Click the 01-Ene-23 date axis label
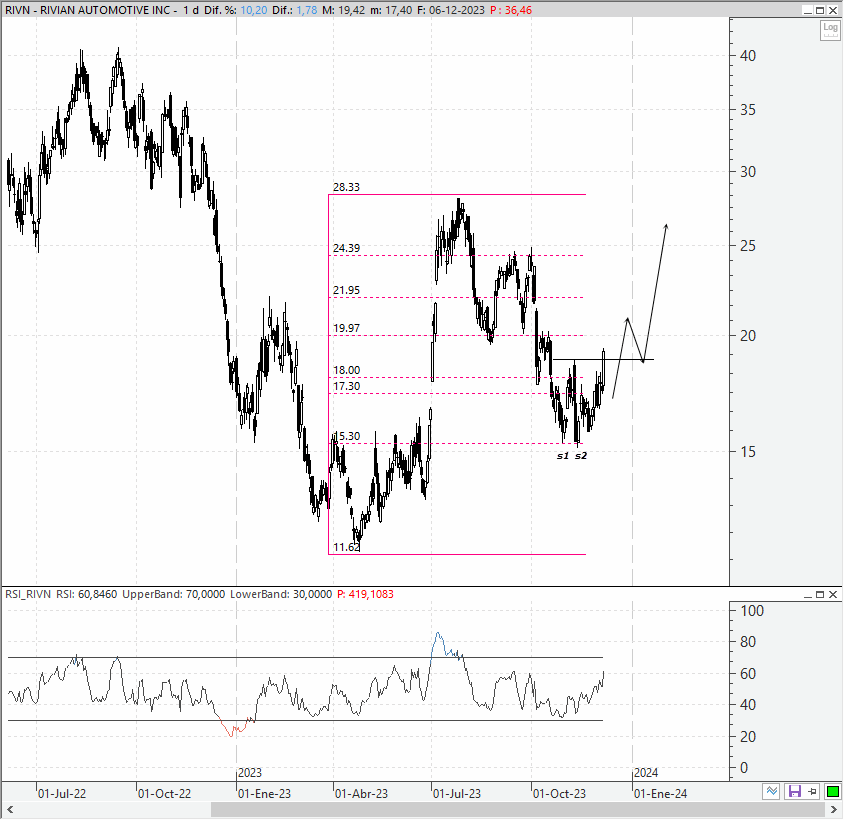The height and width of the screenshot is (820, 844). pos(264,794)
